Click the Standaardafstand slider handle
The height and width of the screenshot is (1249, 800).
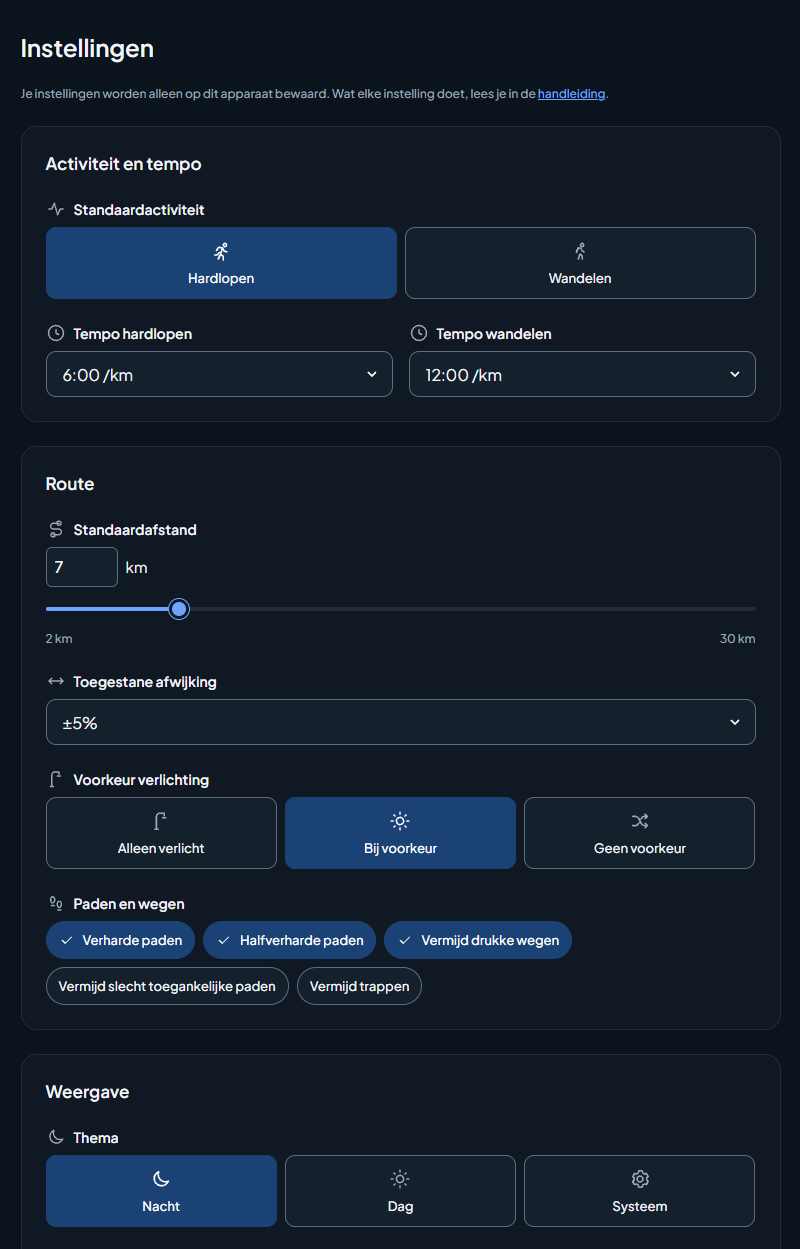[179, 609]
